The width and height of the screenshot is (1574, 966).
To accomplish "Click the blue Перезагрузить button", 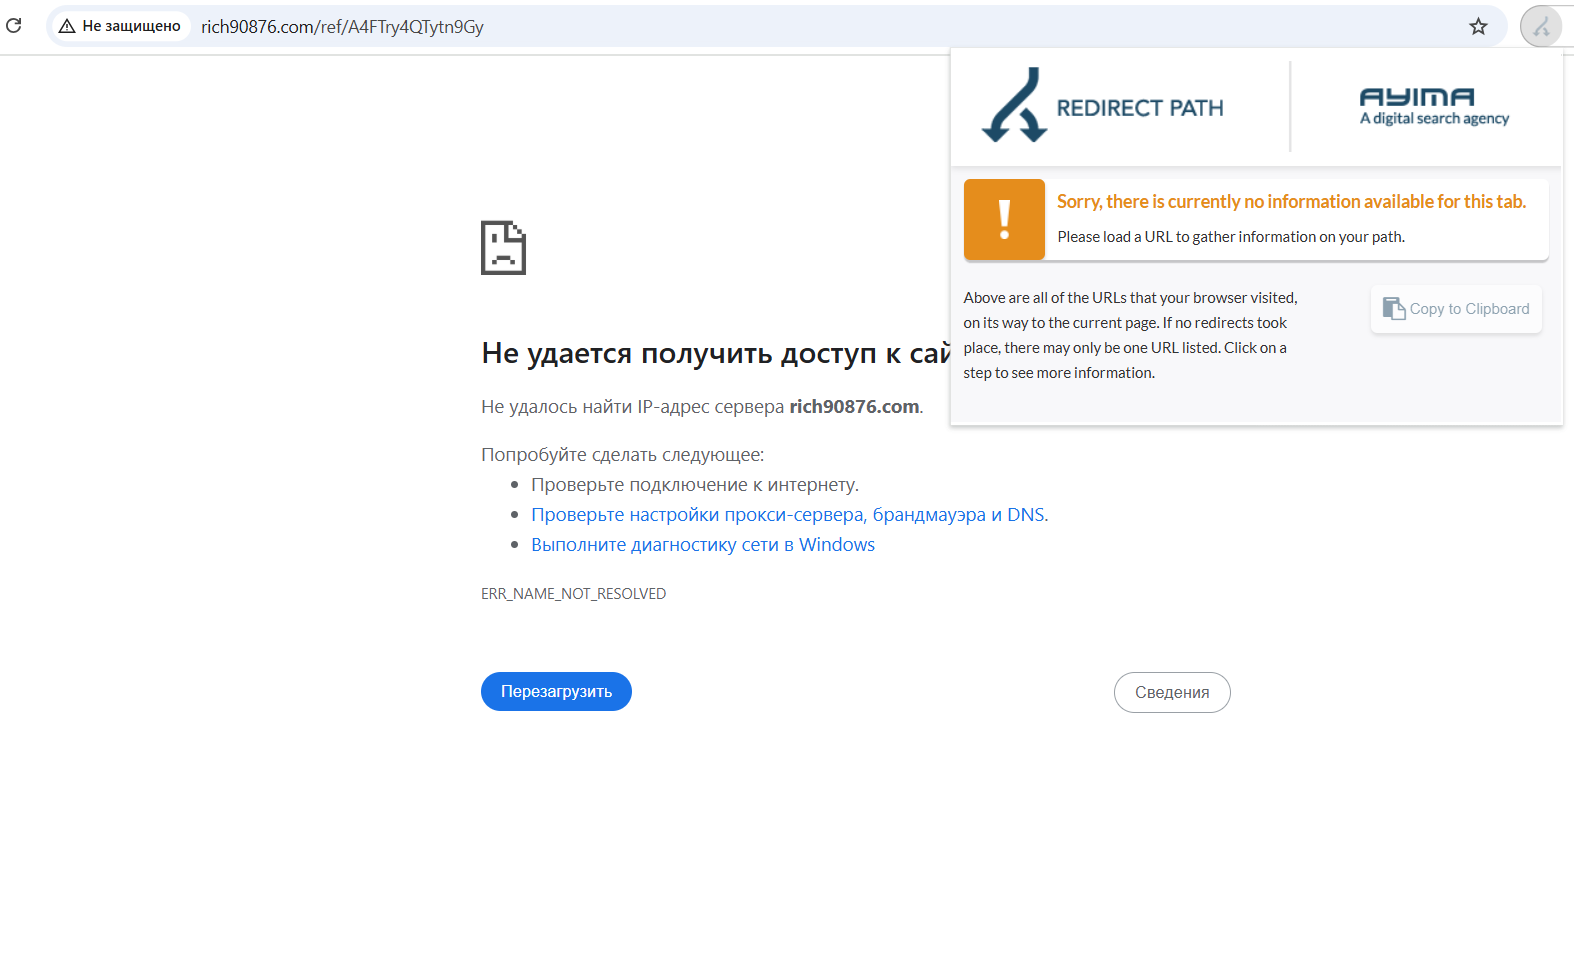I will [556, 692].
